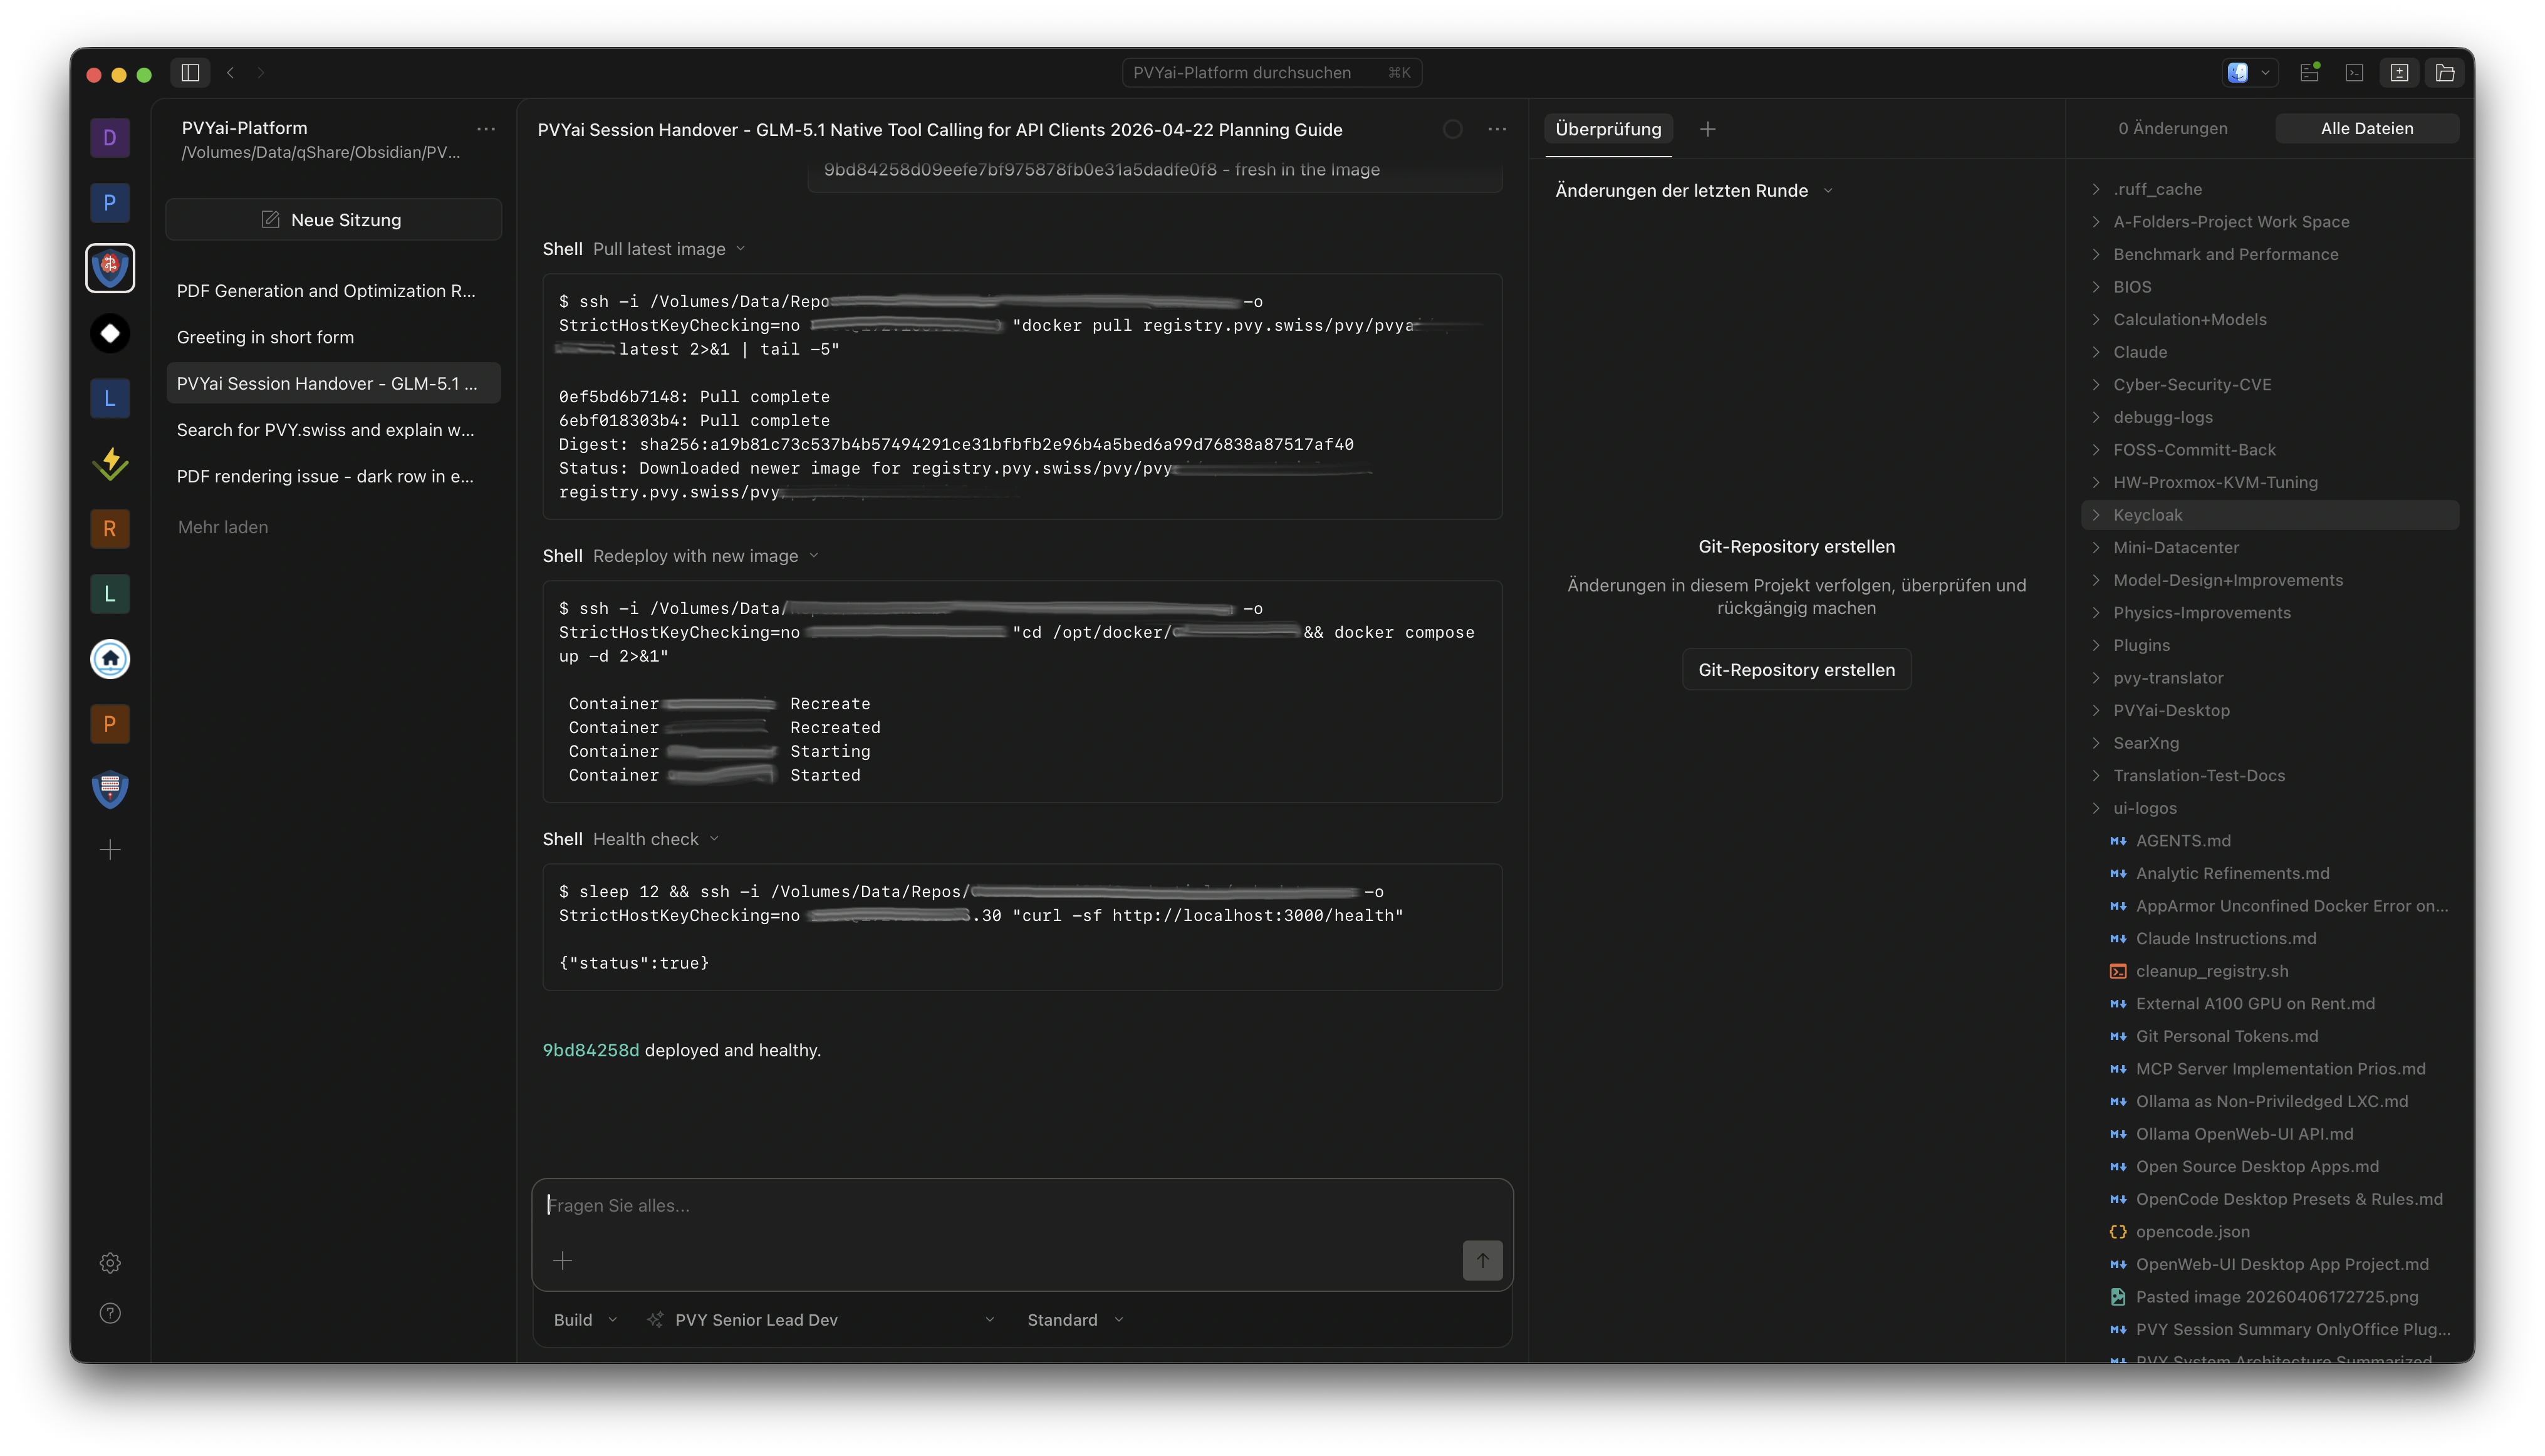The height and width of the screenshot is (1456, 2545).
Task: Open the Build mode dropdown
Action: 585,1320
